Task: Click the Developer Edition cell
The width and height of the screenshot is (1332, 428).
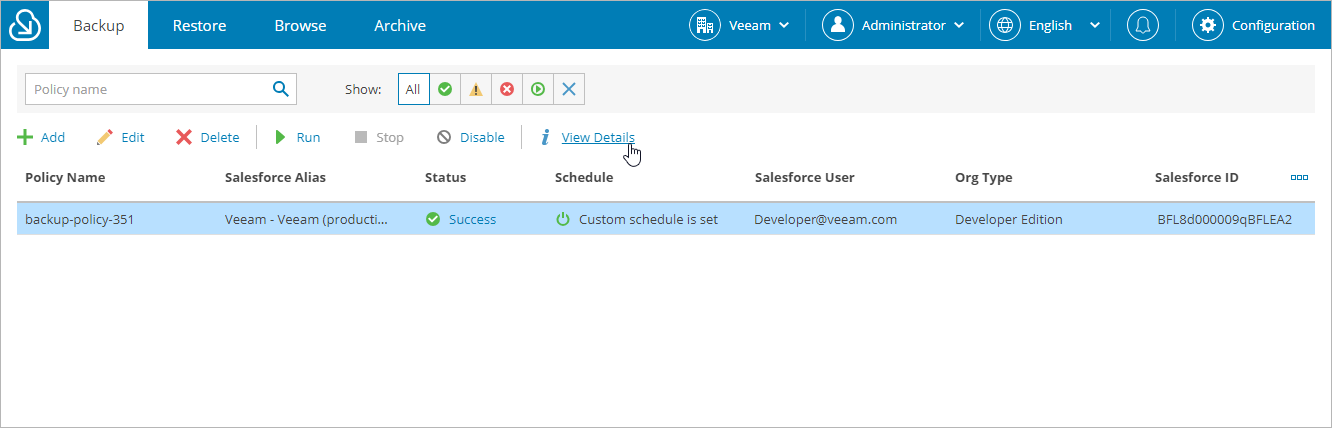Action: tap(1009, 220)
